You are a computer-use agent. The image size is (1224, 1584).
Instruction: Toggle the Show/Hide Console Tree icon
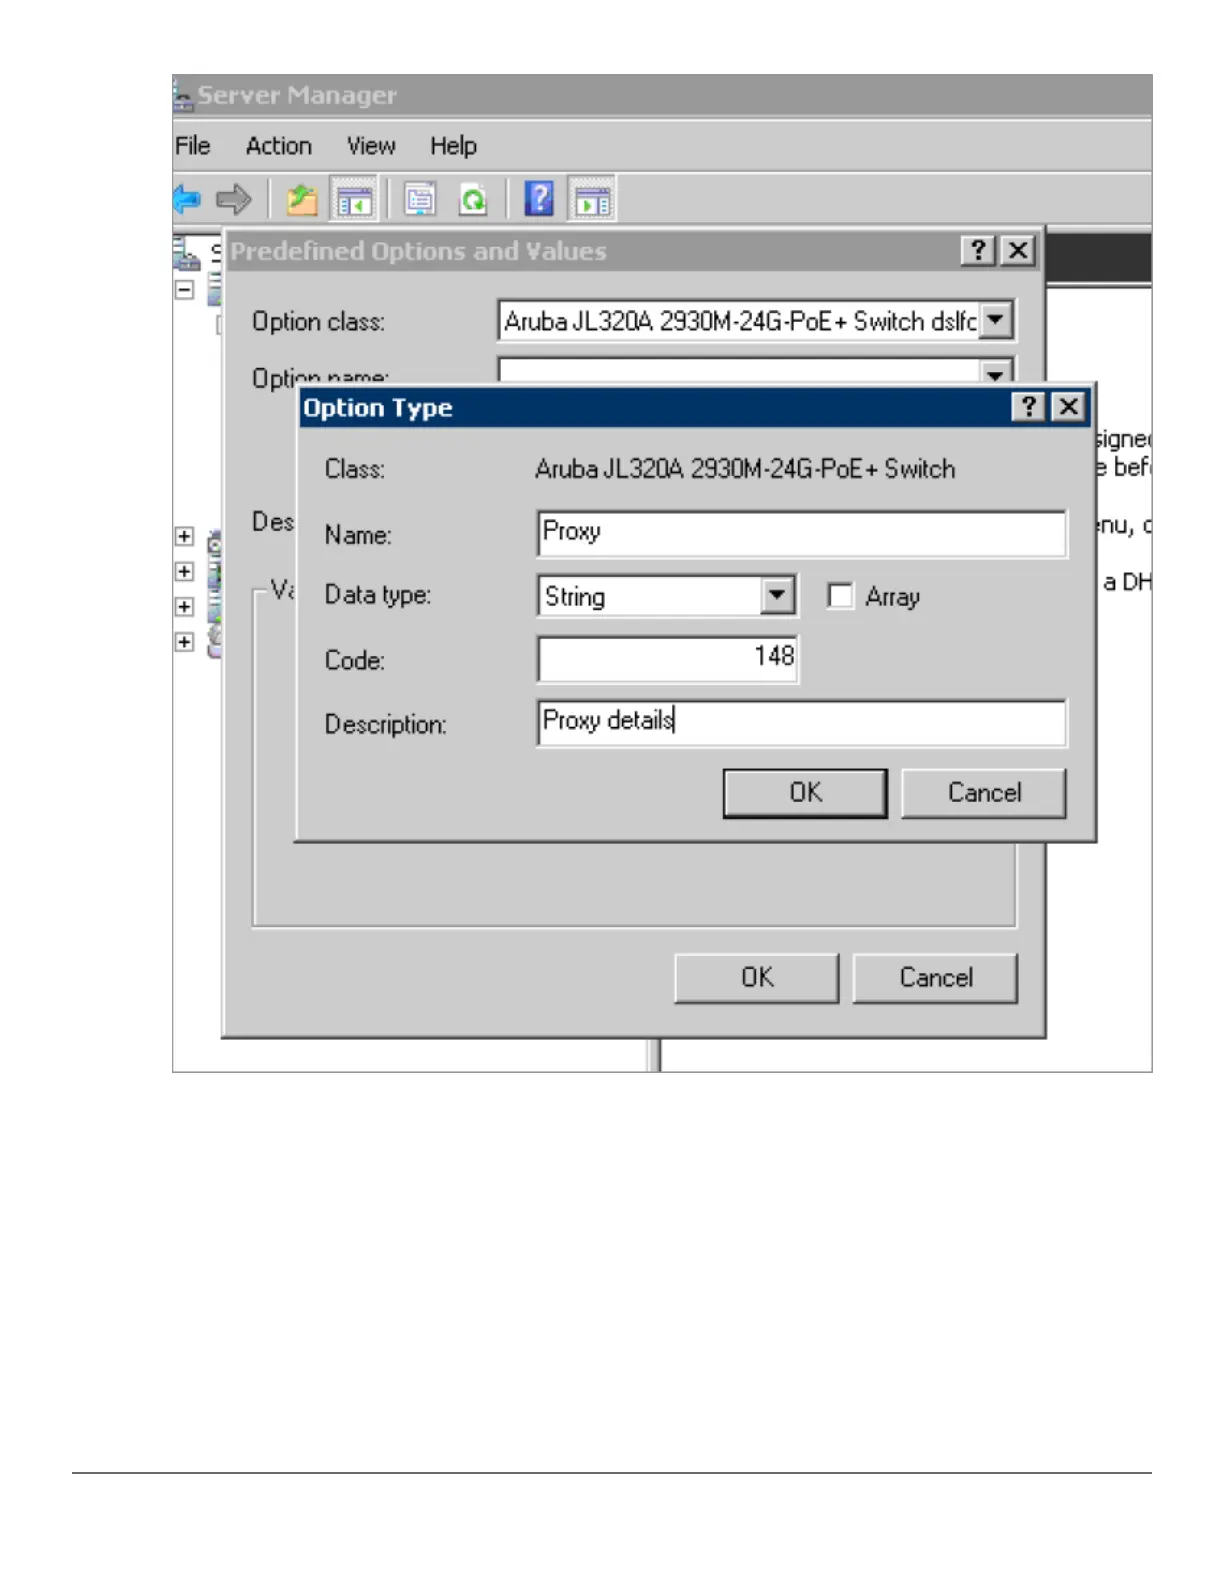[354, 199]
